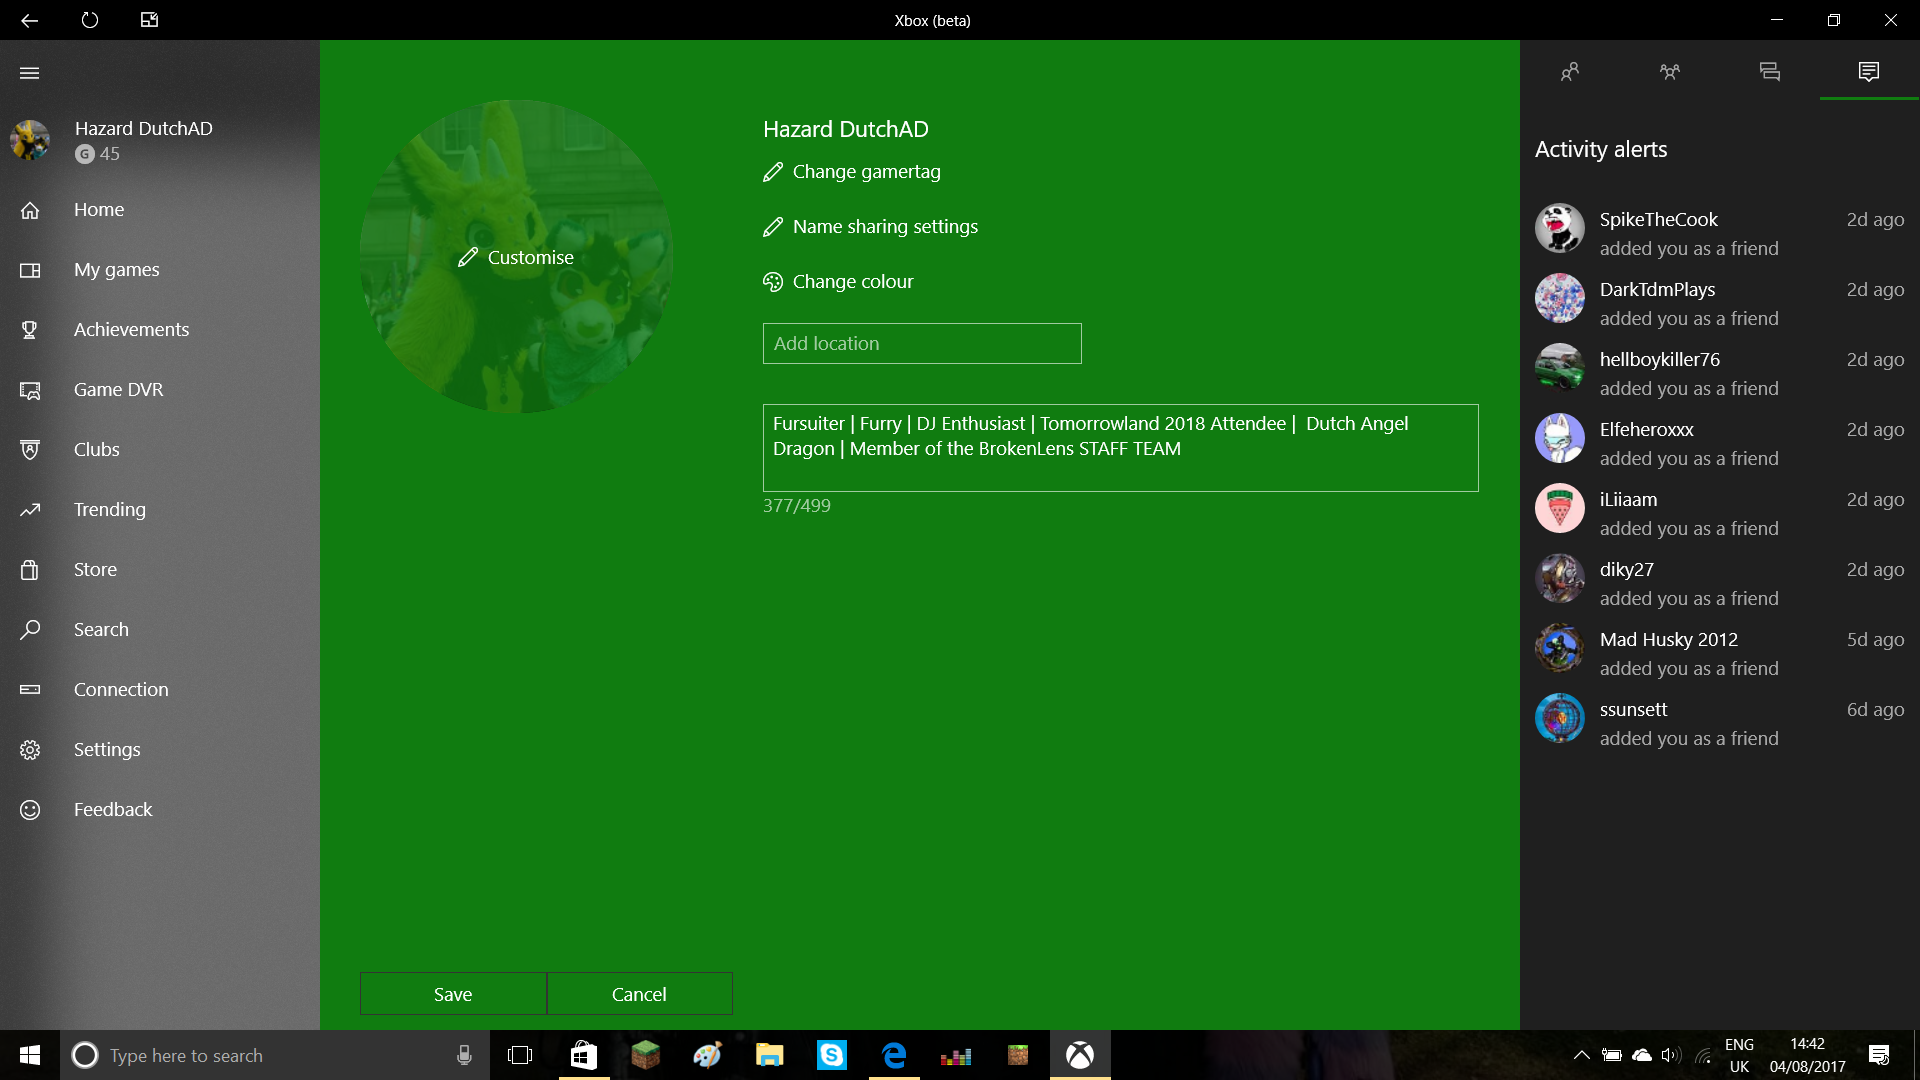Click the Hazard DutchAD sidebar profile avatar

(30, 140)
